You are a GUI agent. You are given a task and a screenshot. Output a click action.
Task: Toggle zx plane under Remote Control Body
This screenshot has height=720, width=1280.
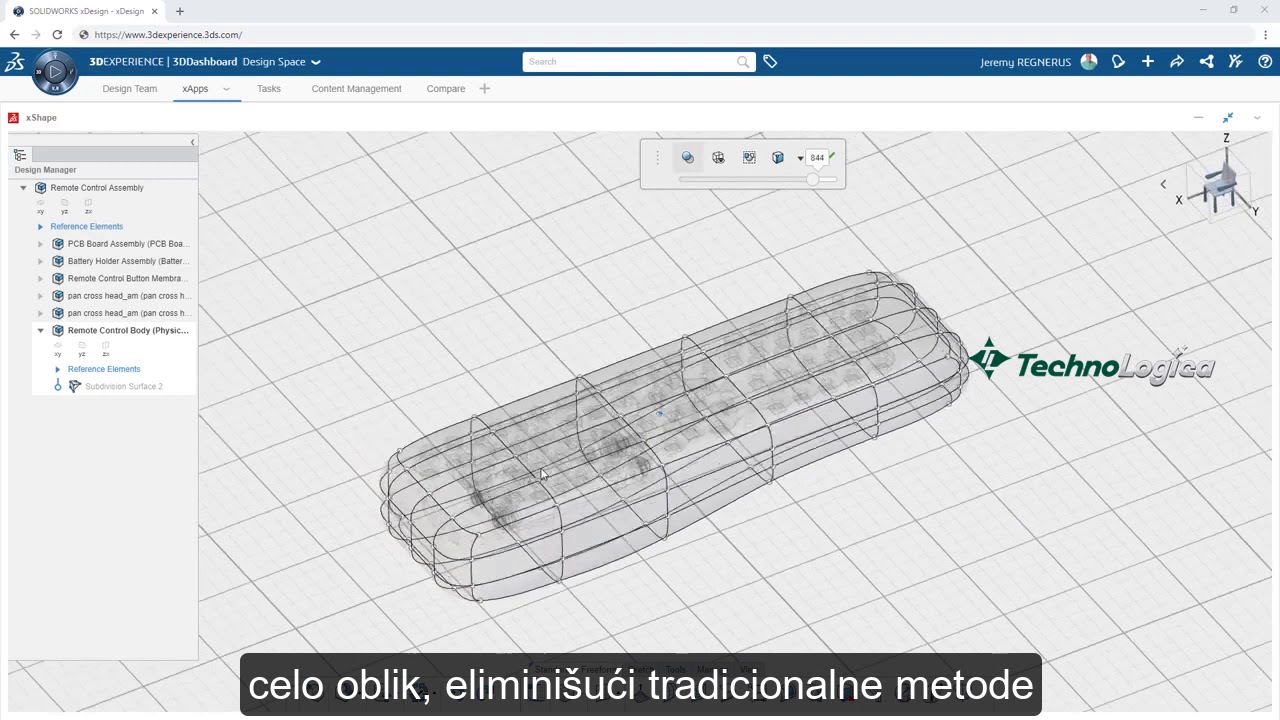pyautogui.click(x=106, y=348)
